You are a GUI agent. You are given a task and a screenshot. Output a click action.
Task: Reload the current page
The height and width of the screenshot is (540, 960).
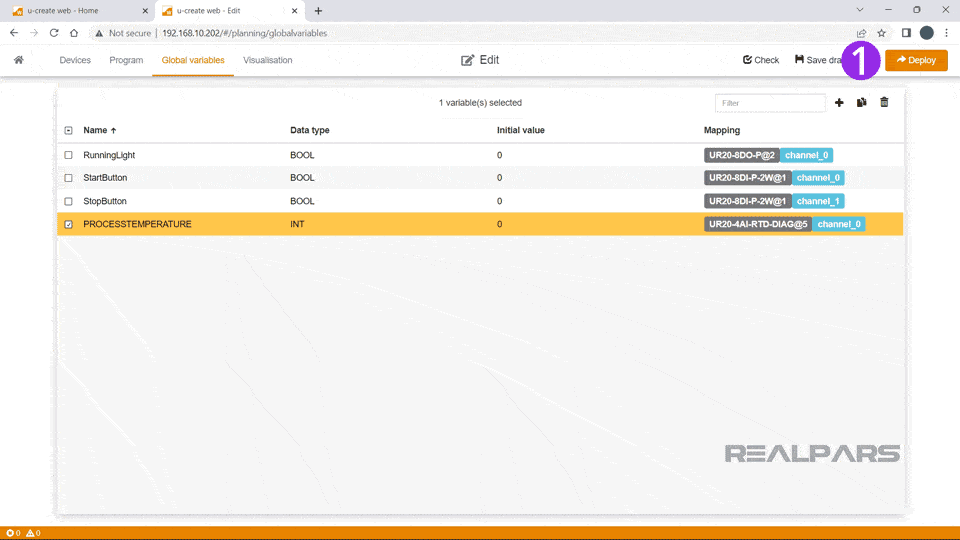point(54,33)
